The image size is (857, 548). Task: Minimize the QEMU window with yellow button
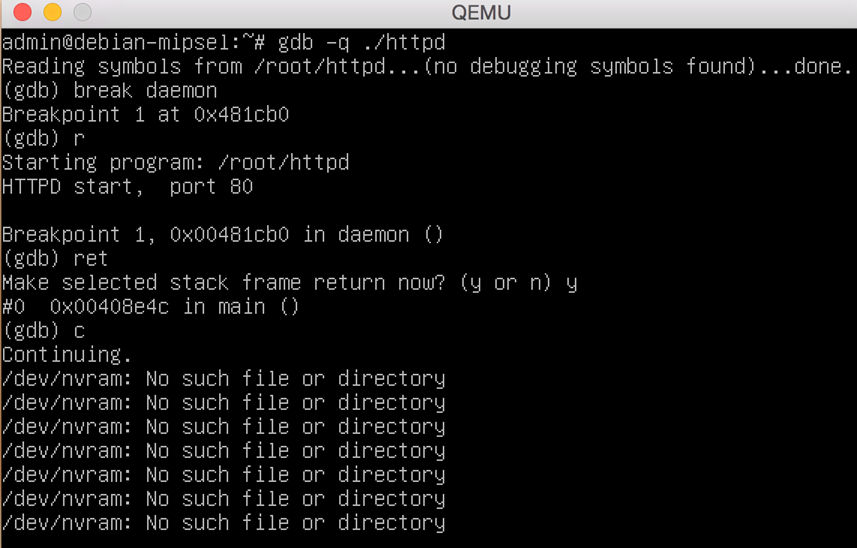click(x=52, y=11)
